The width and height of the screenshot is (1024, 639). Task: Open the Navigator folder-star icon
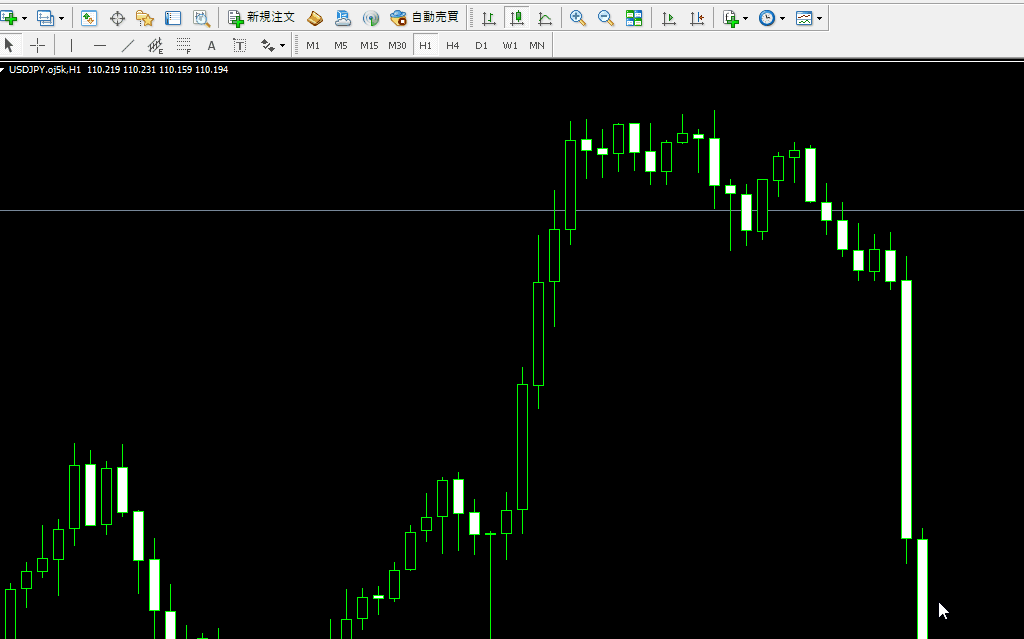[x=145, y=18]
